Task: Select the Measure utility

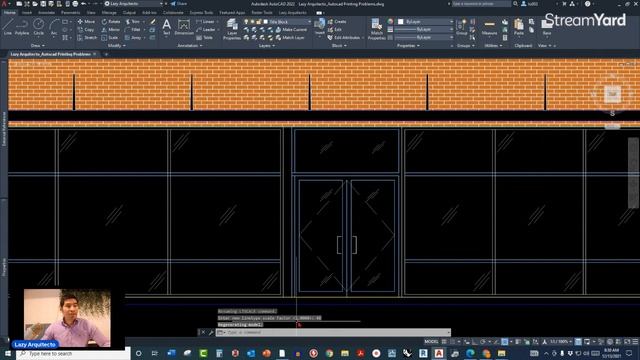Action: (x=489, y=27)
